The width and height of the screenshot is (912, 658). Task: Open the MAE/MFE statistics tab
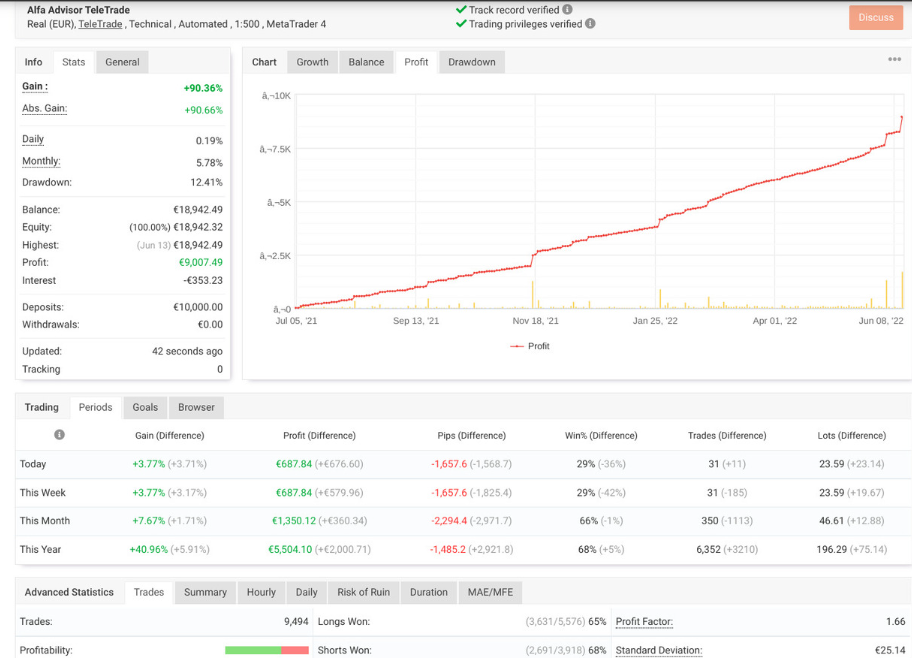(490, 592)
